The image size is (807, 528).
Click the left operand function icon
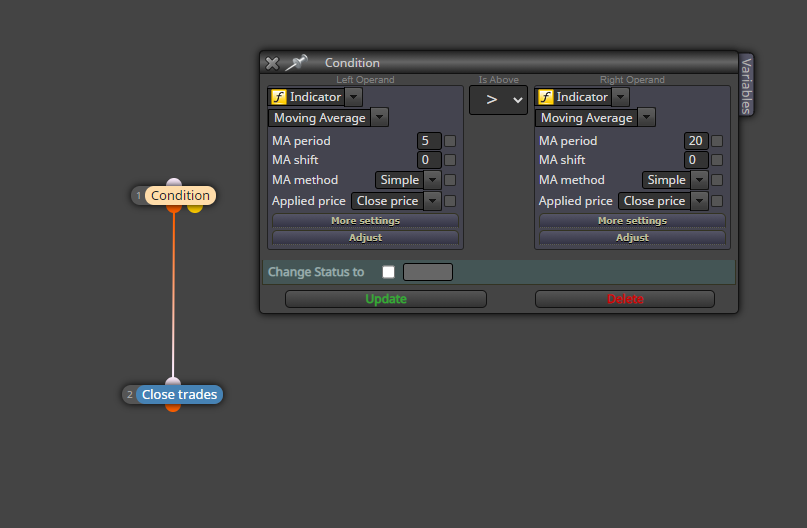tap(278, 97)
